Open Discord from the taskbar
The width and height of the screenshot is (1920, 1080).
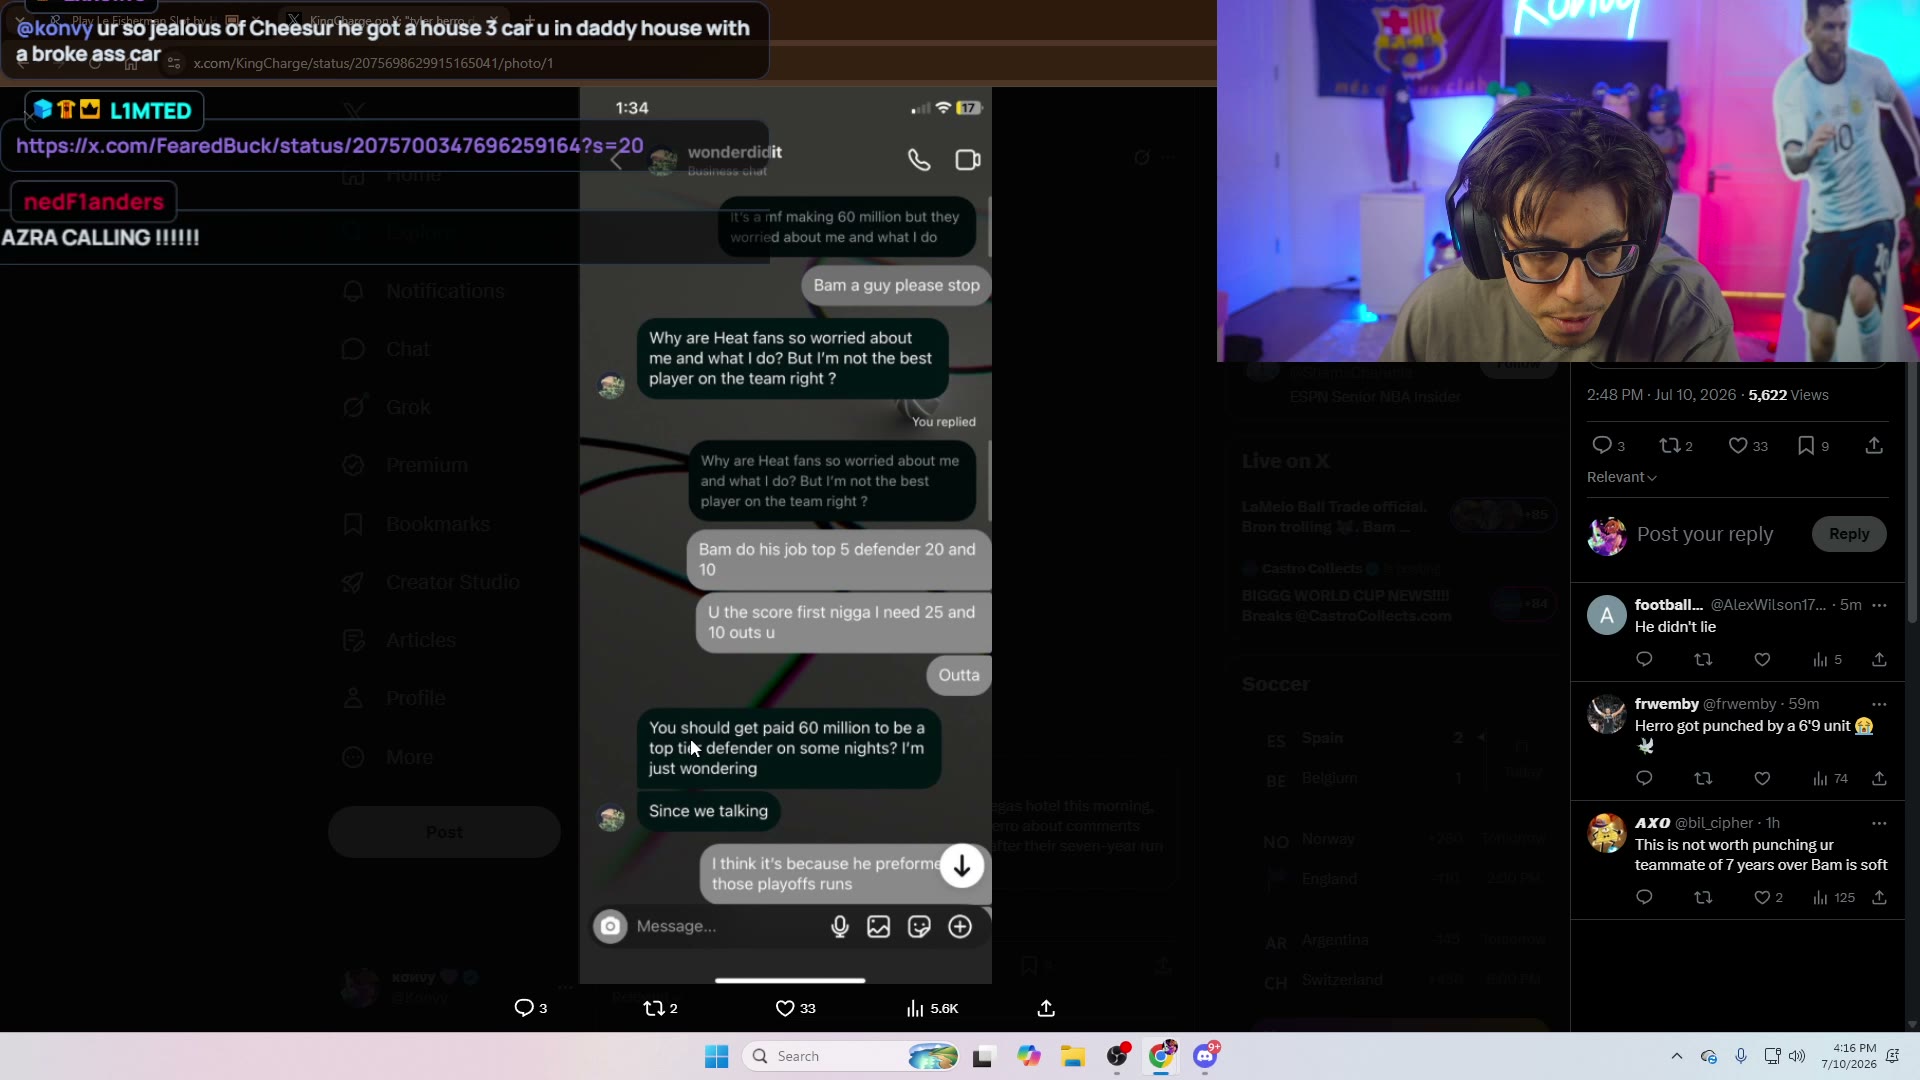click(1205, 1057)
